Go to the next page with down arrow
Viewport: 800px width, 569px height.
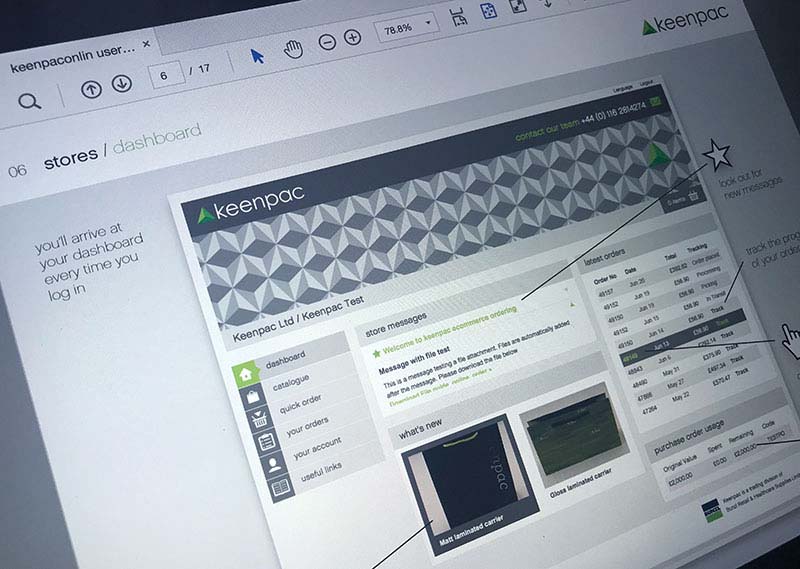(x=122, y=84)
